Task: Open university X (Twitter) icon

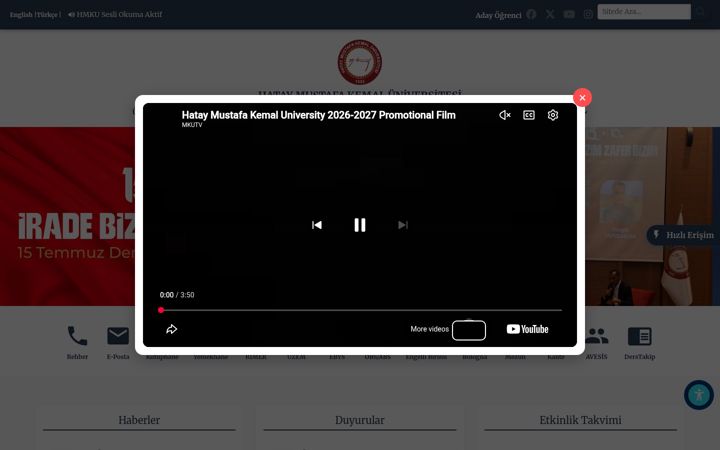Action: 550,14
